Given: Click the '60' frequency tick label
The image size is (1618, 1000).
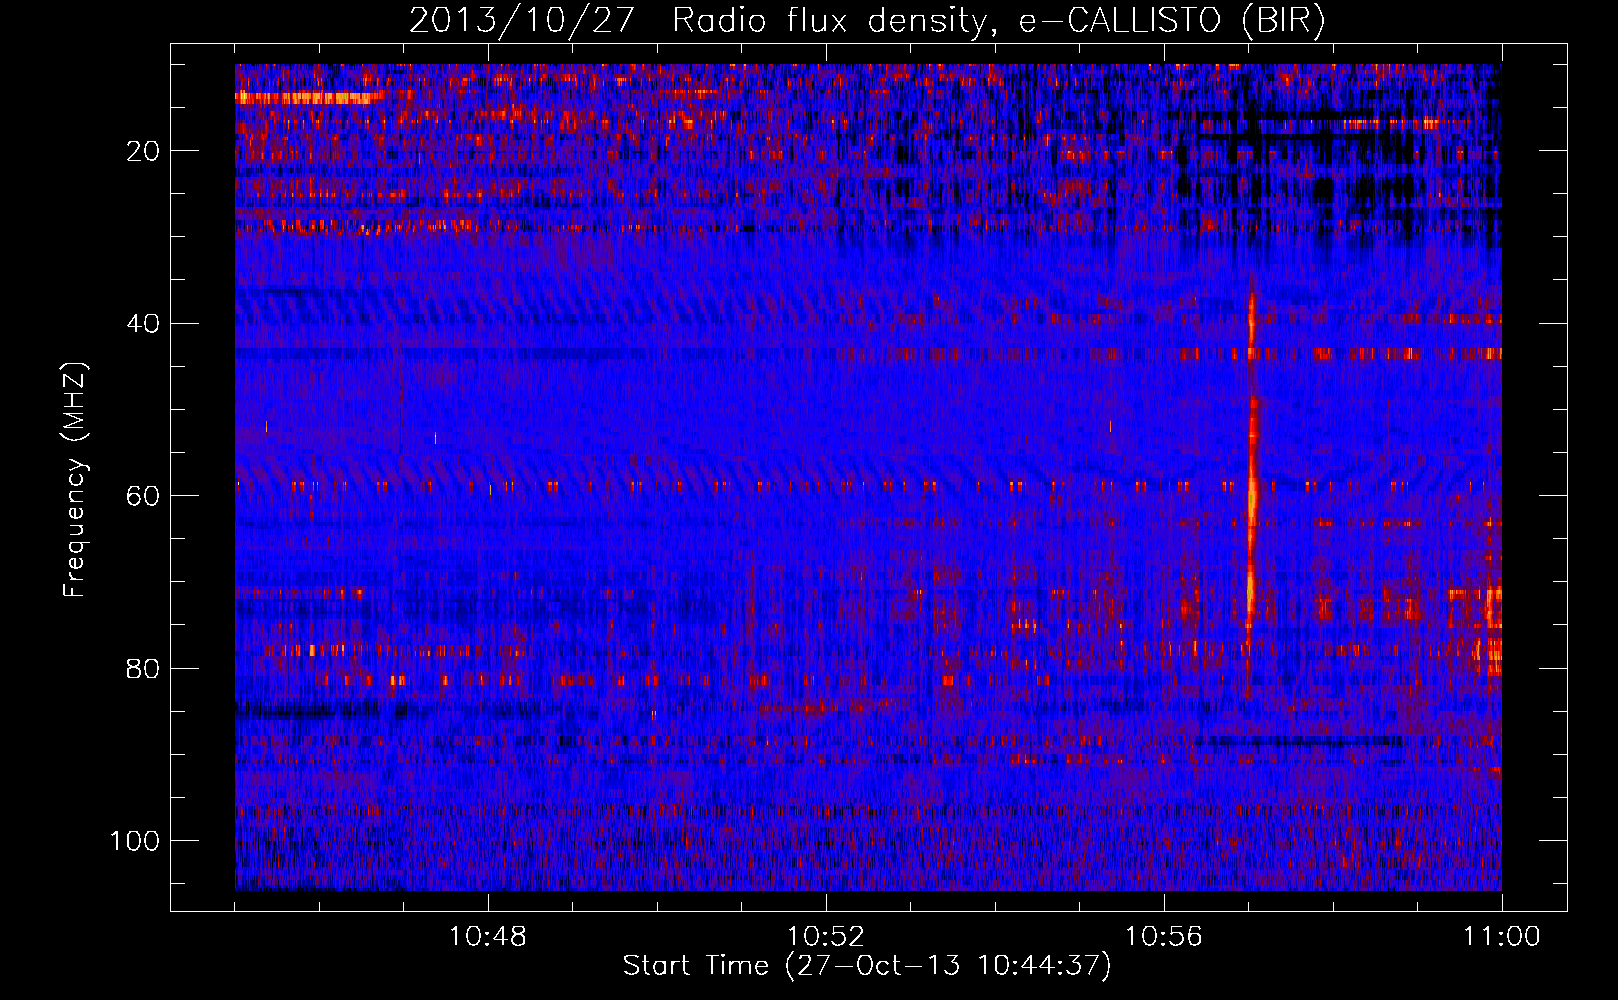Looking at the screenshot, I should (x=143, y=496).
